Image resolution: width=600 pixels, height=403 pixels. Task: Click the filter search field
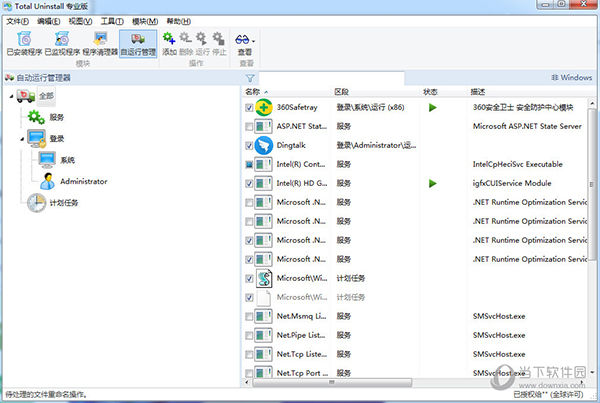tap(331, 78)
